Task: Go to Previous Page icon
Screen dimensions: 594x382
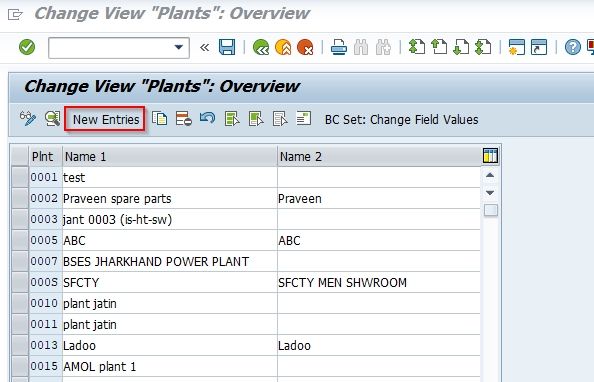Action: tap(439, 47)
